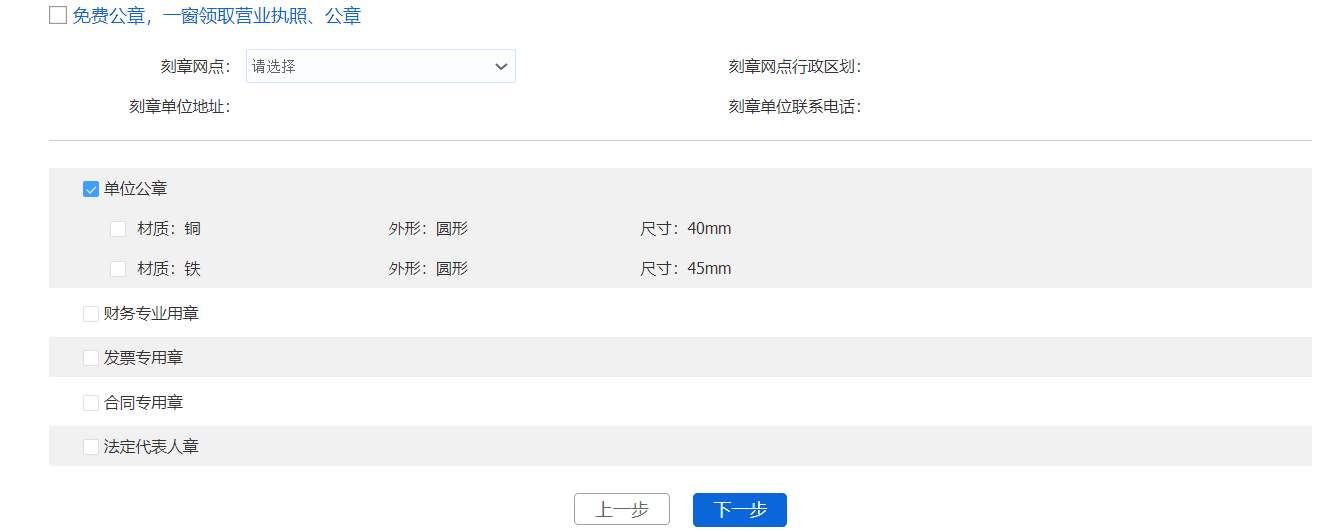This screenshot has width=1336, height=532.
Task: Open the 刻章网点 请选择 dropdown
Action: (x=381, y=67)
